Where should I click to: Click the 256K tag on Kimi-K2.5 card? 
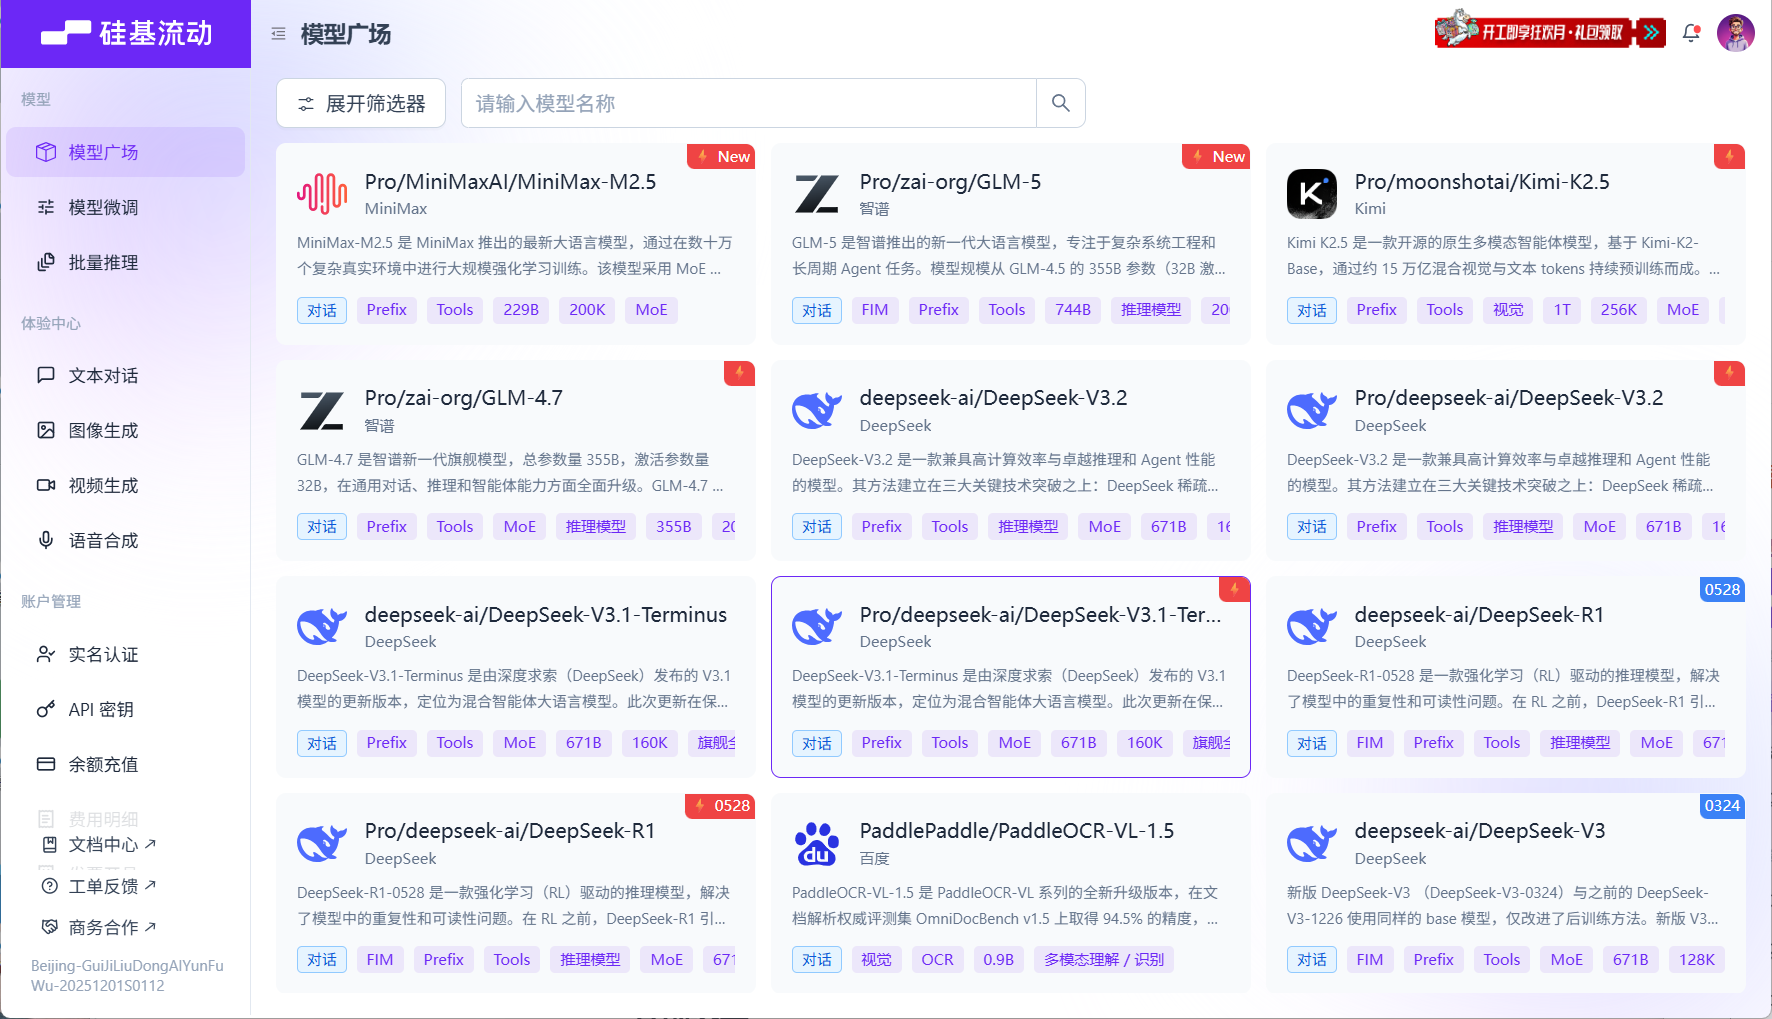tap(1618, 310)
